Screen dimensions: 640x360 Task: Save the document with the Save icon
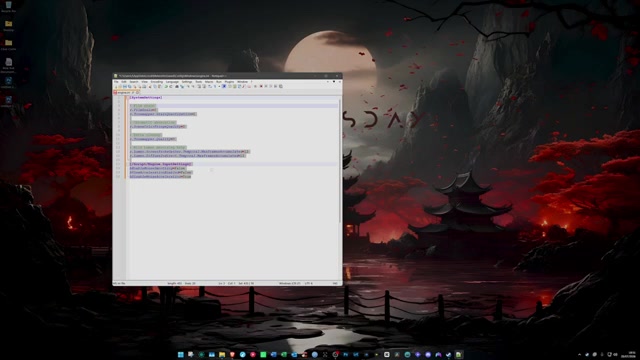click(x=125, y=87)
